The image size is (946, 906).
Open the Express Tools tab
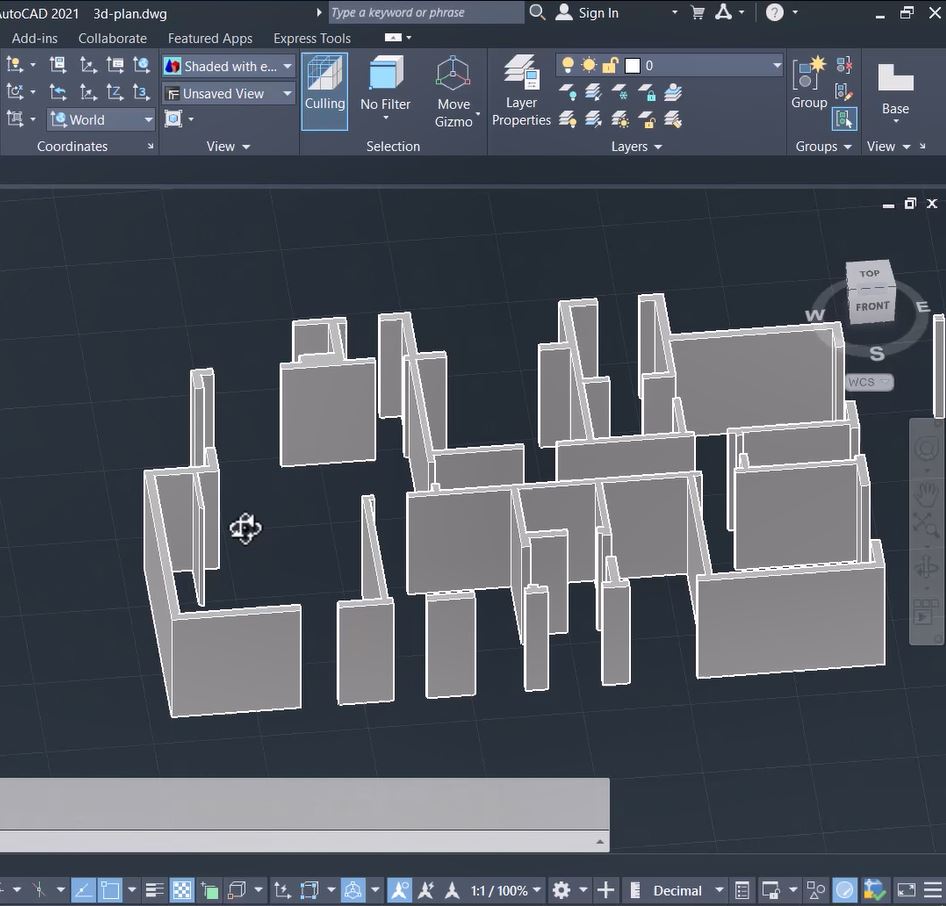pyautogui.click(x=312, y=38)
